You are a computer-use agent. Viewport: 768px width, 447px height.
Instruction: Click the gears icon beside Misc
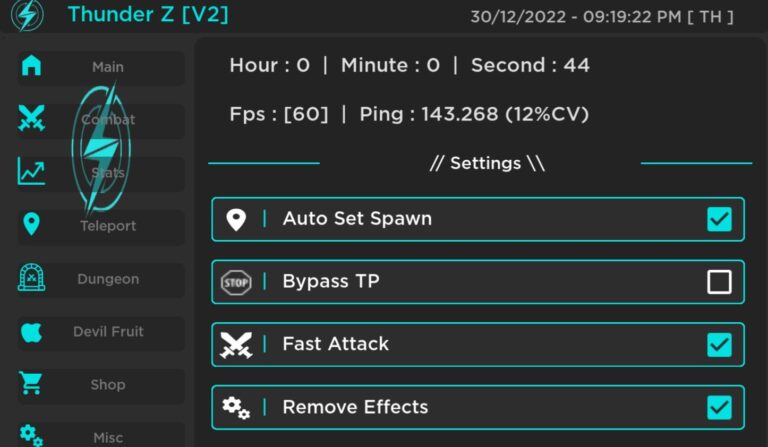[32, 434]
